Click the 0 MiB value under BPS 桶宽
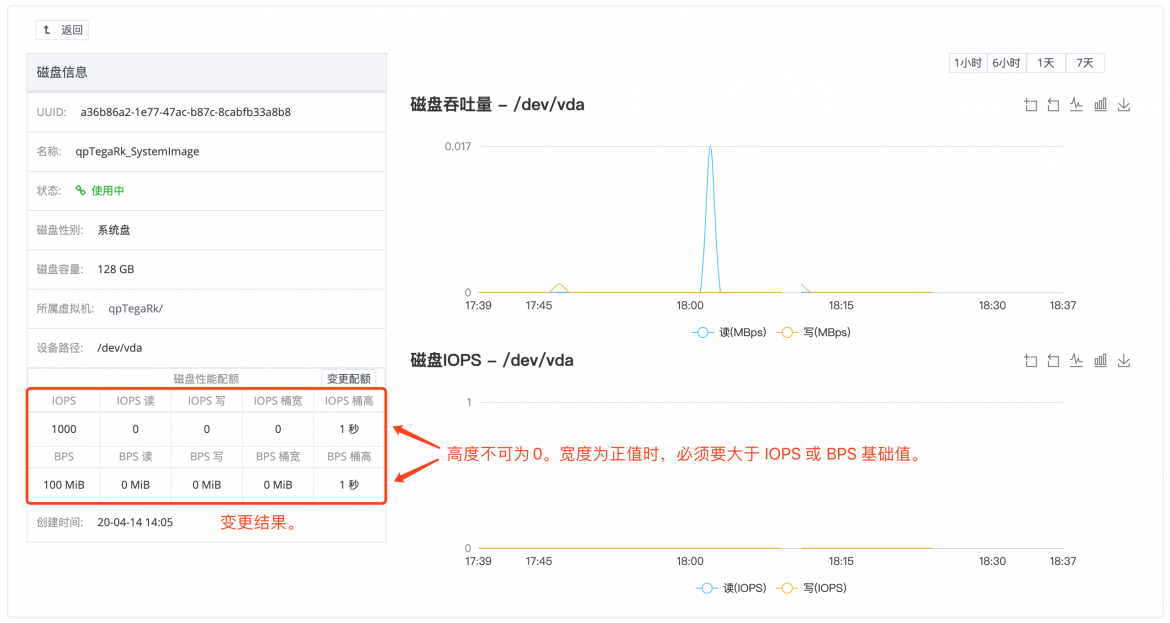This screenshot has height=623, width=1170. click(278, 485)
